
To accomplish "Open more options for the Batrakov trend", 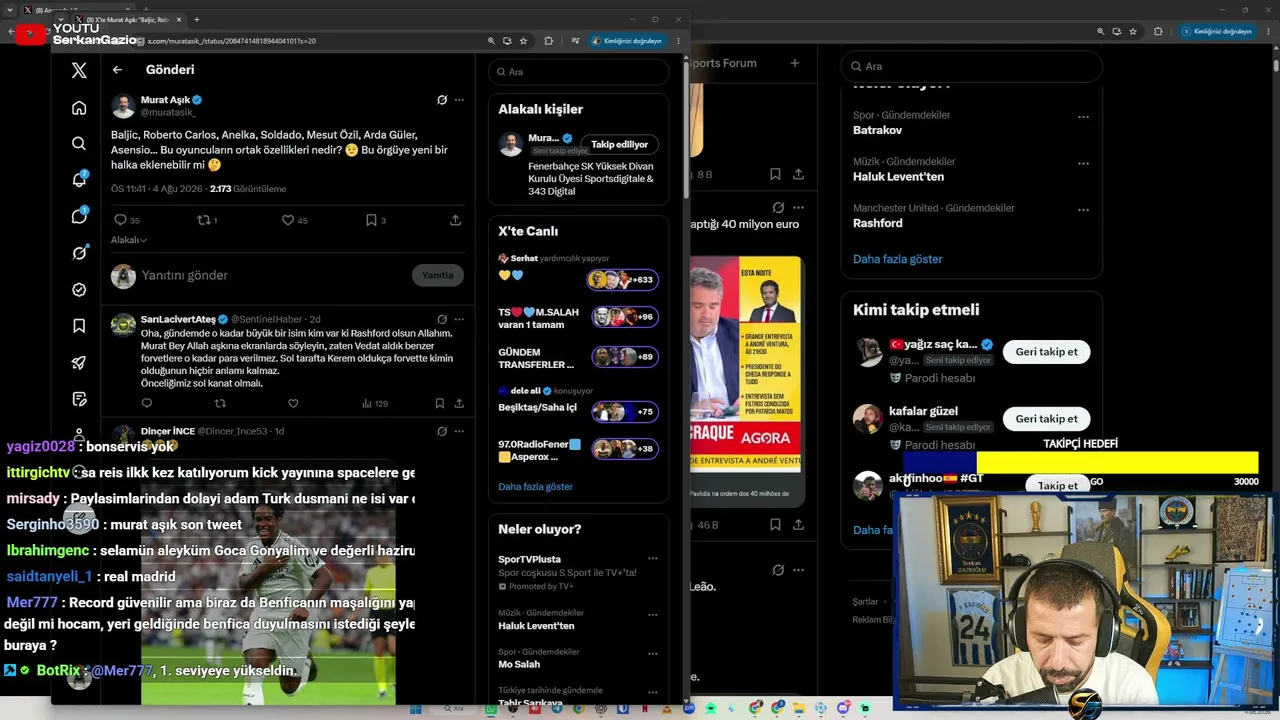I will coord(1083,117).
